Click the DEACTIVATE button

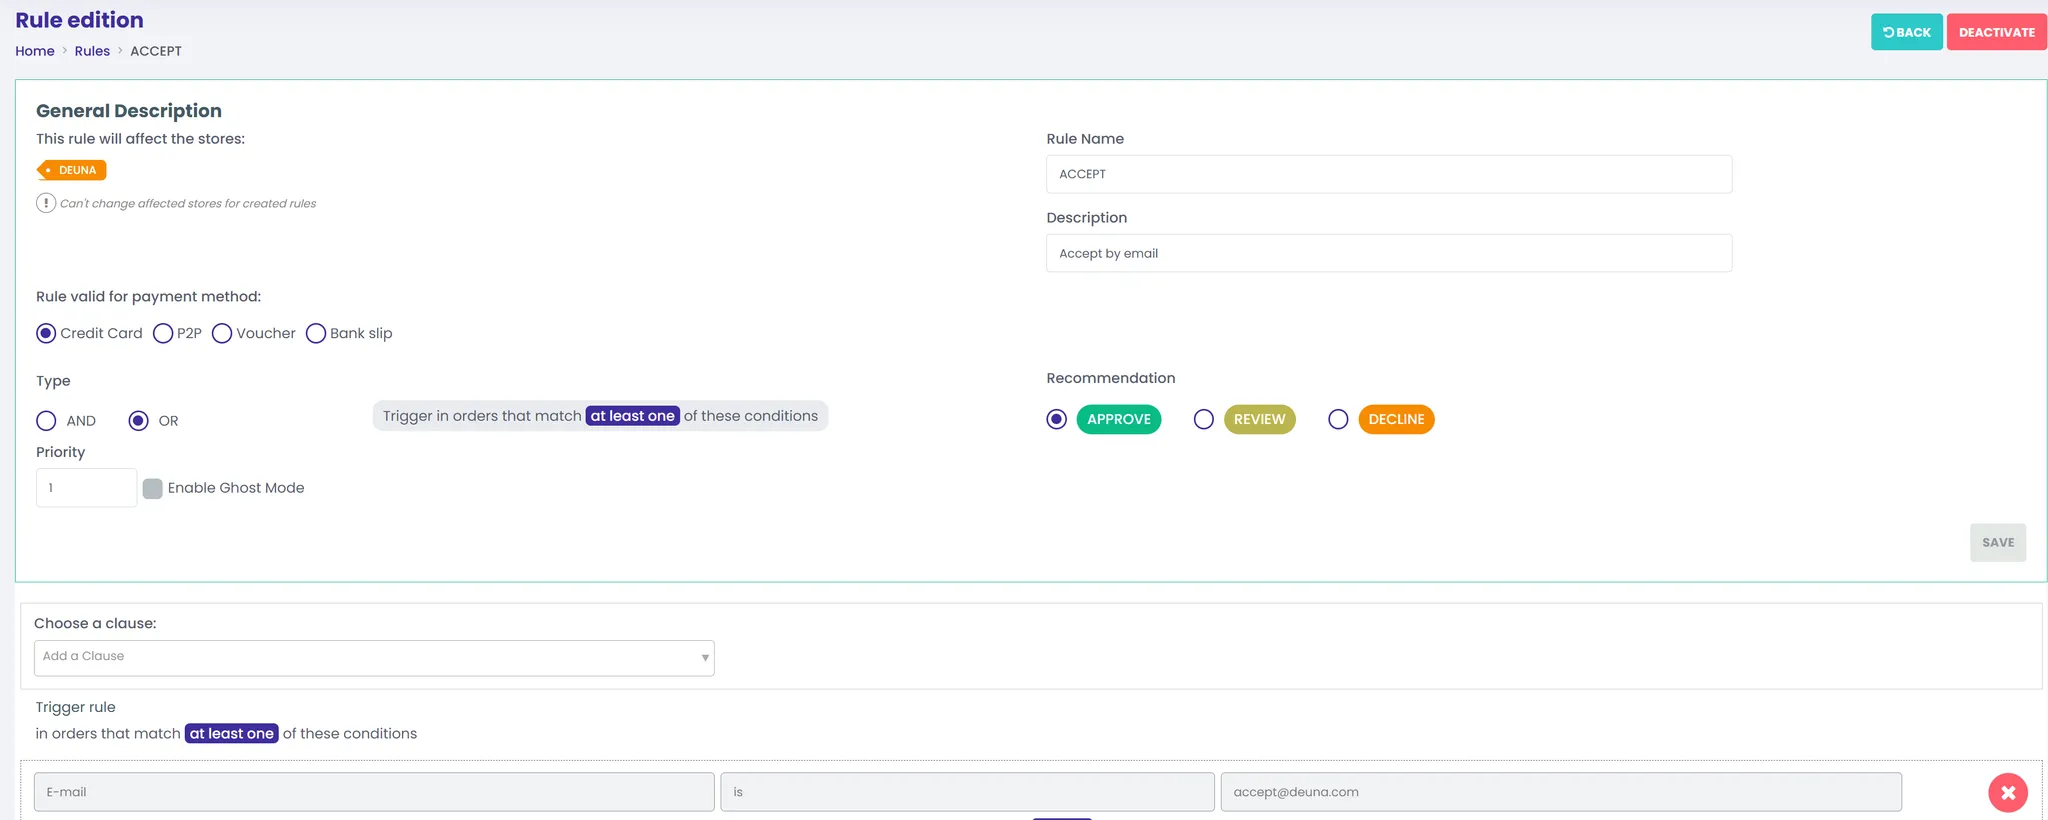coord(1996,32)
